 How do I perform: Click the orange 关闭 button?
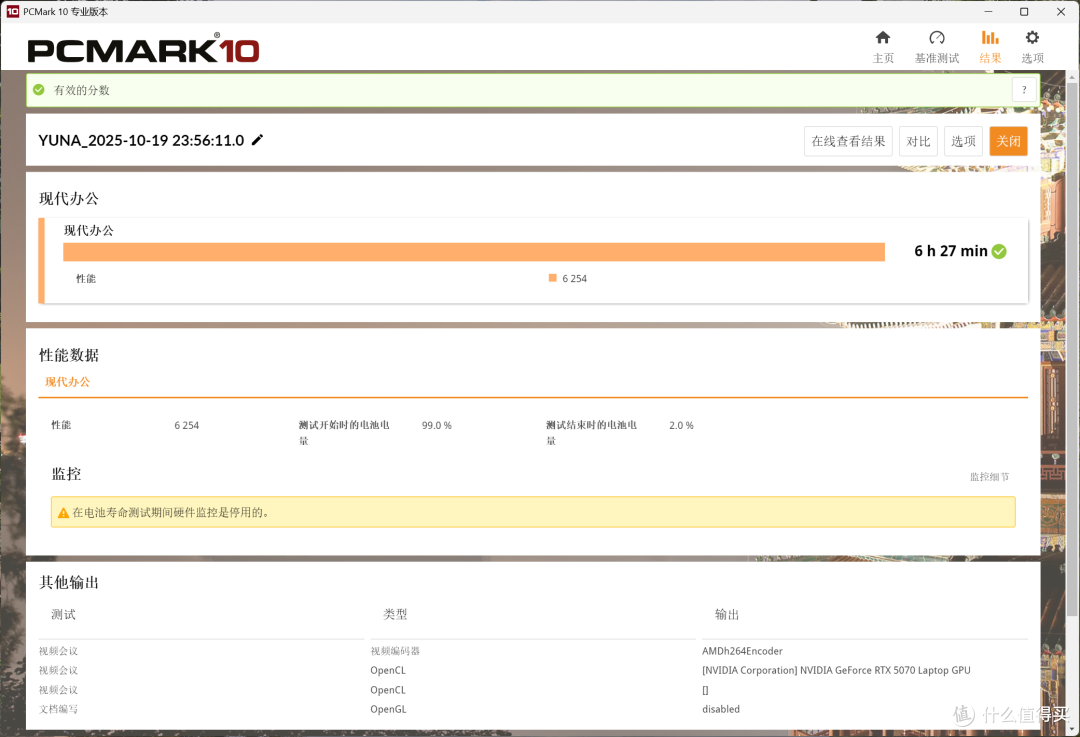[1008, 141]
